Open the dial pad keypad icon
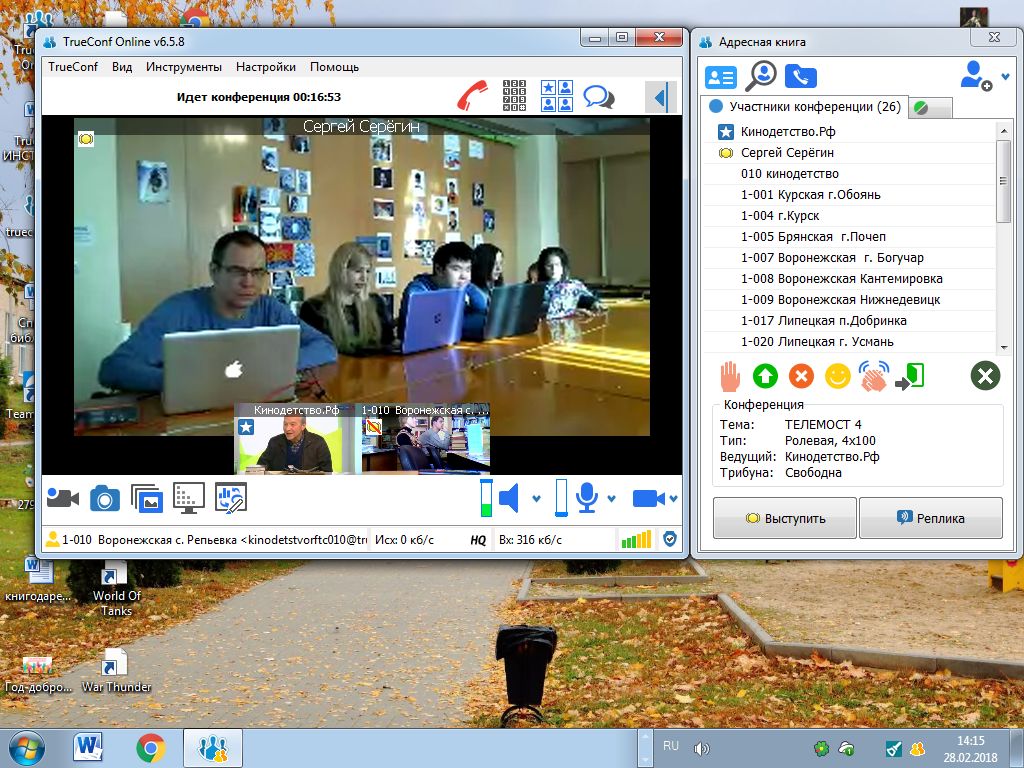 pyautogui.click(x=514, y=95)
